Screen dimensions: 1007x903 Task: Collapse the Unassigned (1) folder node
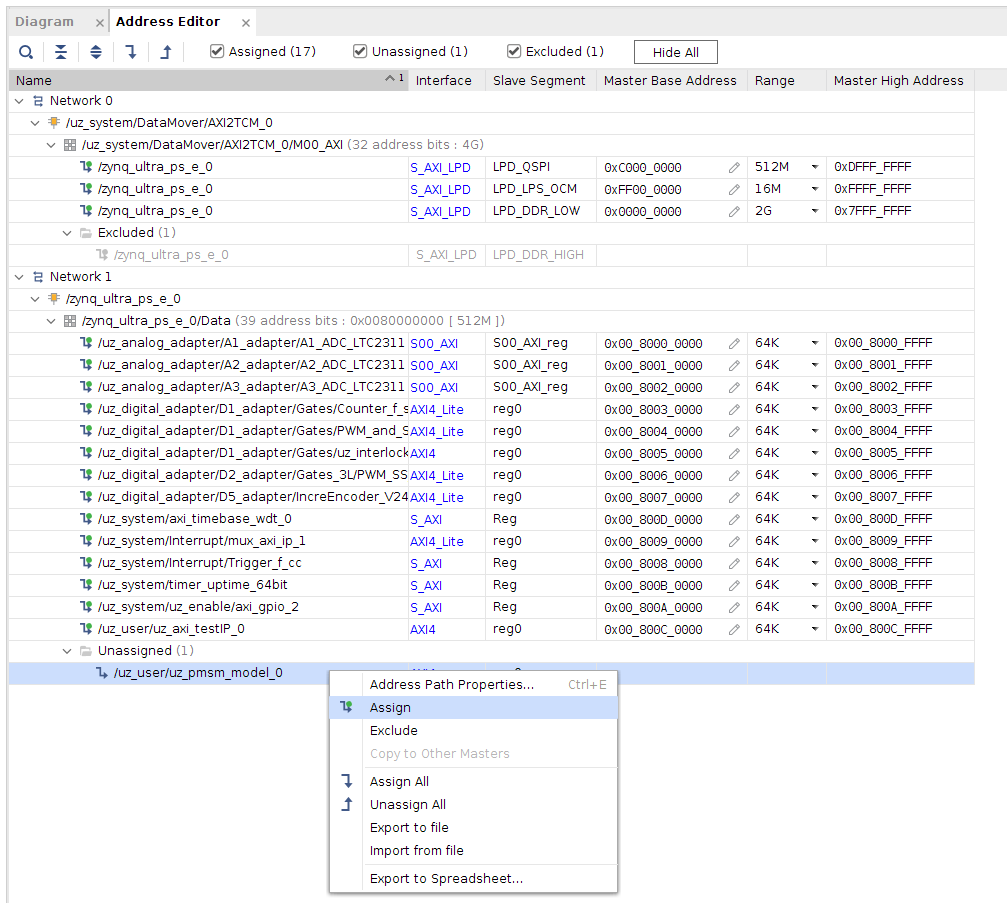click(x=68, y=651)
